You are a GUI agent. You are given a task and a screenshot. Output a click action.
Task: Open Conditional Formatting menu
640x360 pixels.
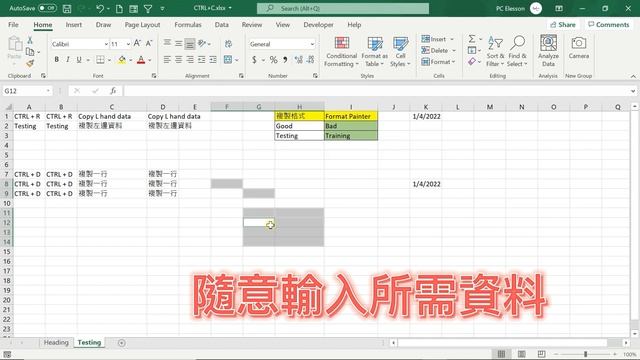click(342, 51)
